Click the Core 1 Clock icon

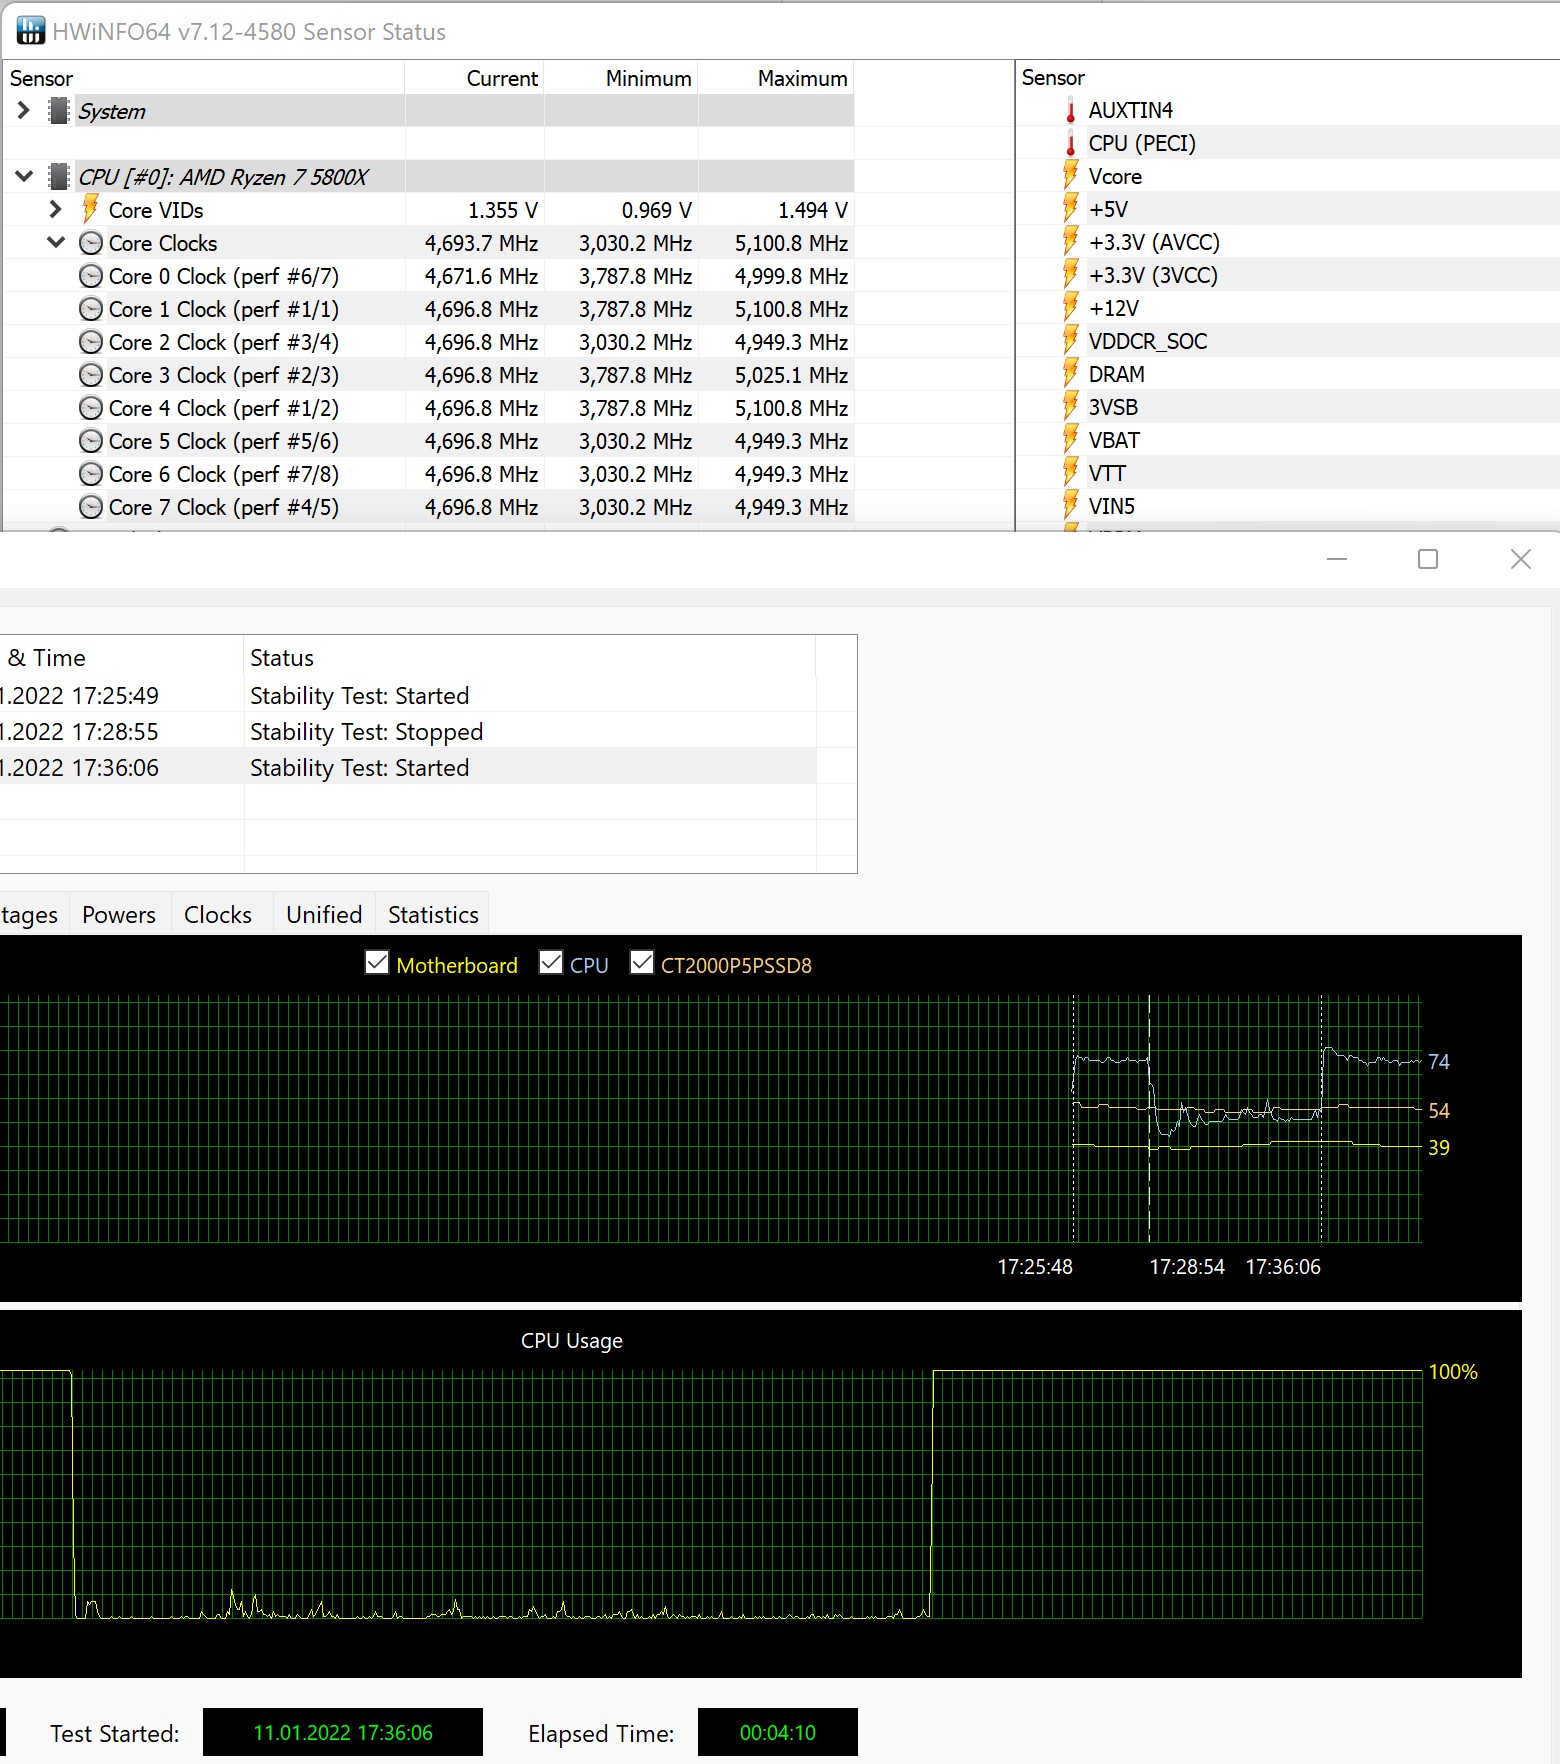pyautogui.click(x=91, y=309)
